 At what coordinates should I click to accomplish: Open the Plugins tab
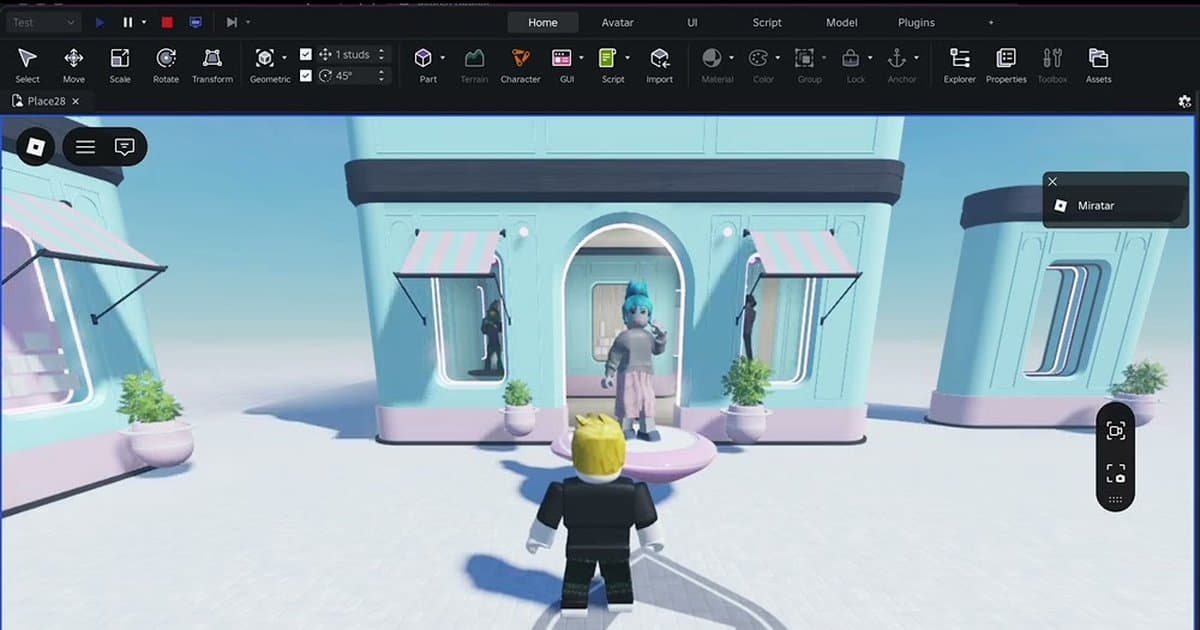(916, 22)
